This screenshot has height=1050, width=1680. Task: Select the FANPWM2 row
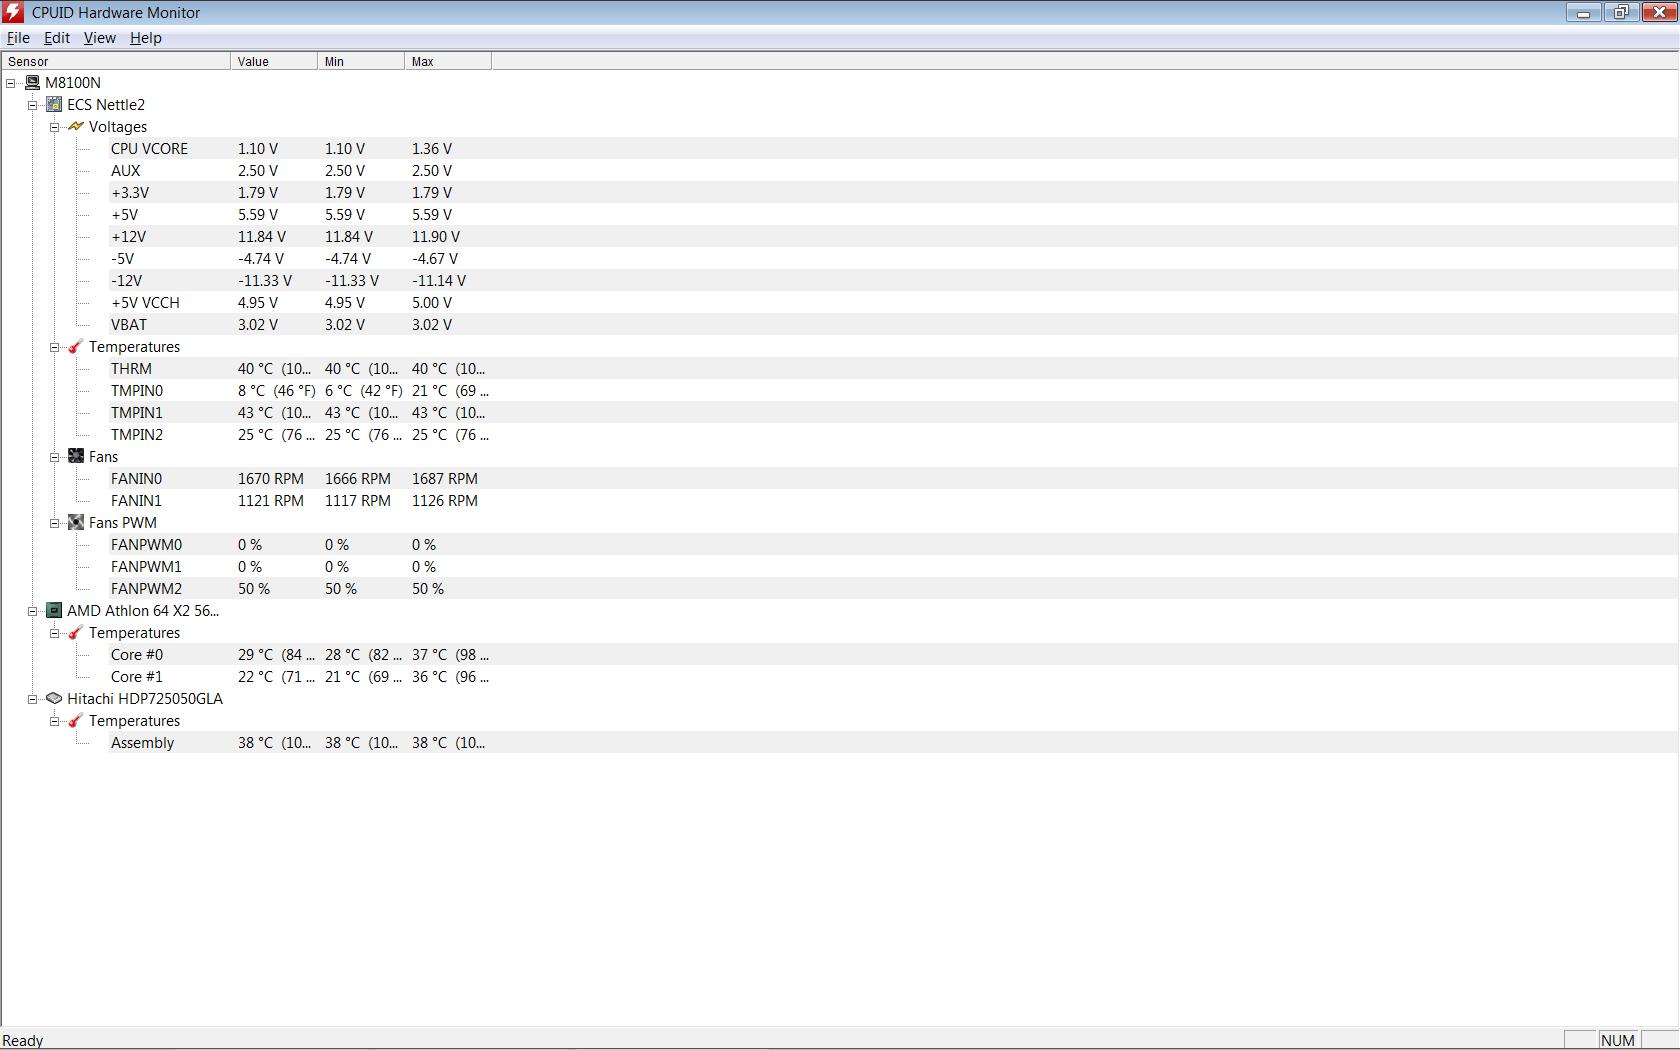[893, 589]
